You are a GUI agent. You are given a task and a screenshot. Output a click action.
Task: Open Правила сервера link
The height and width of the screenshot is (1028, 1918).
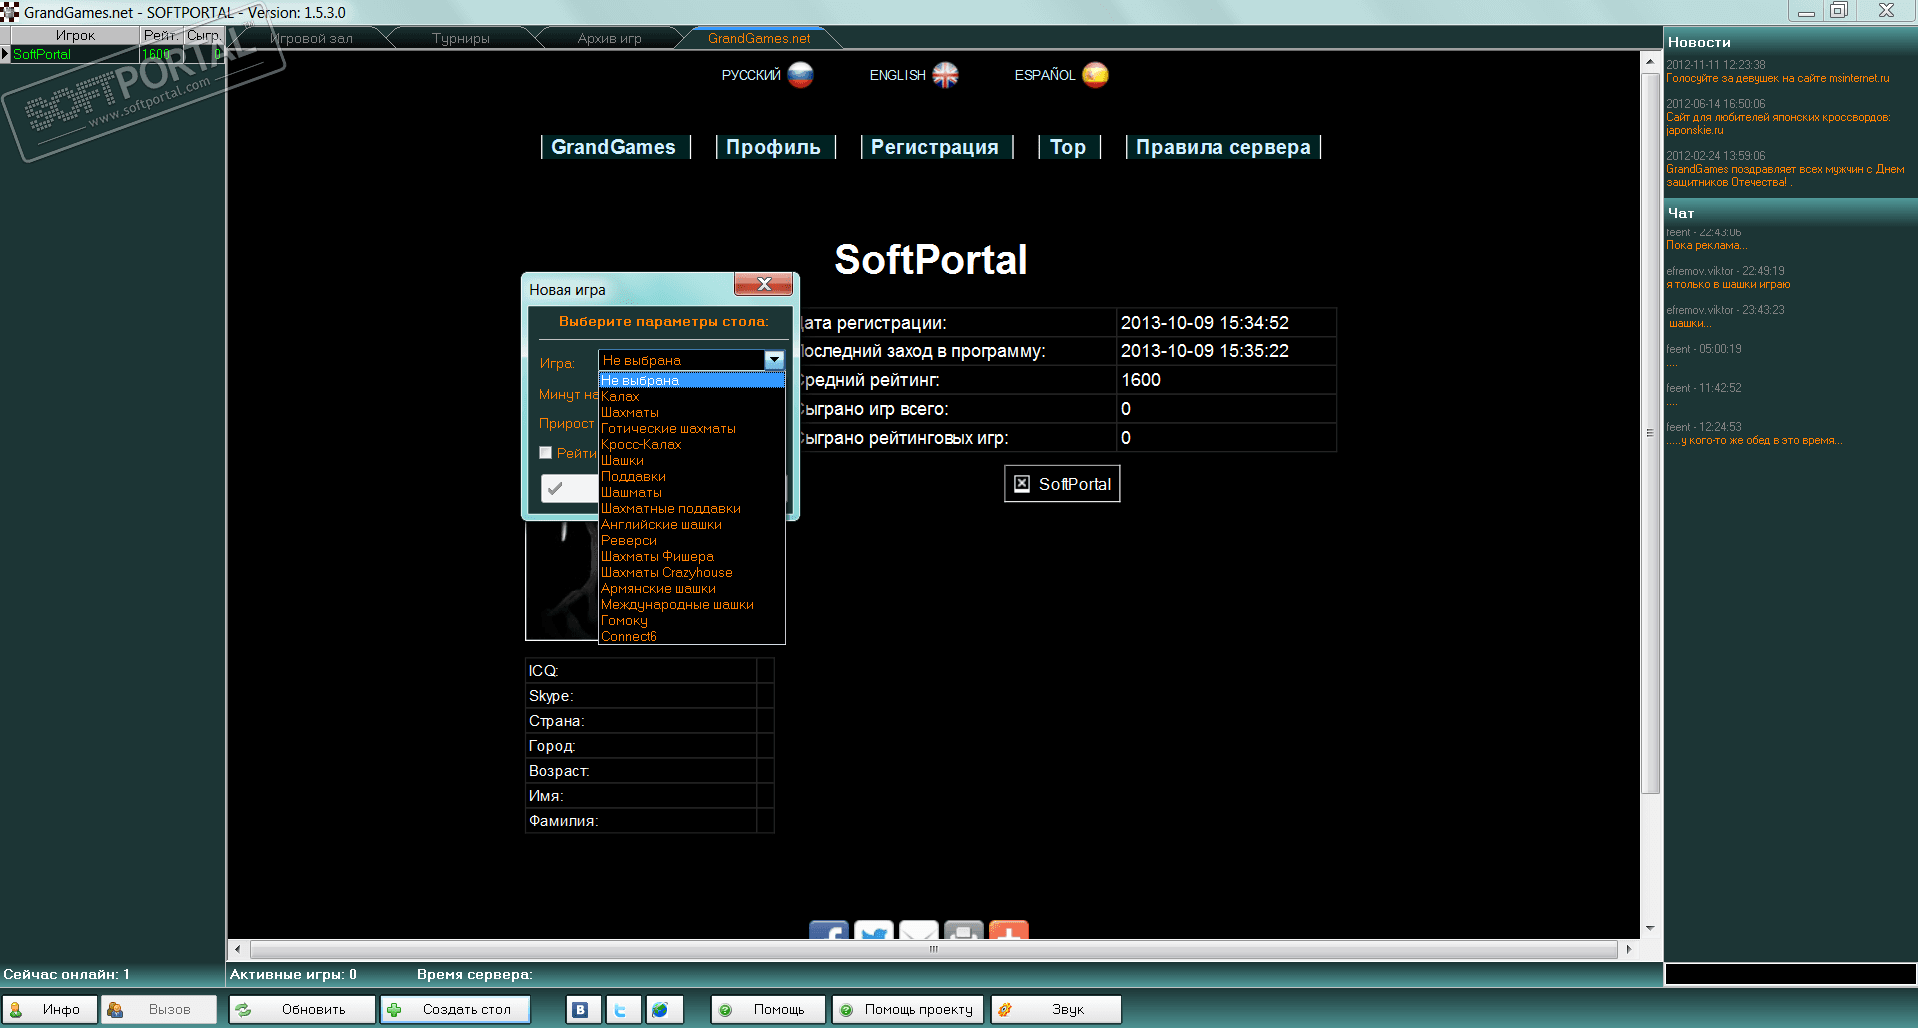(x=1222, y=147)
